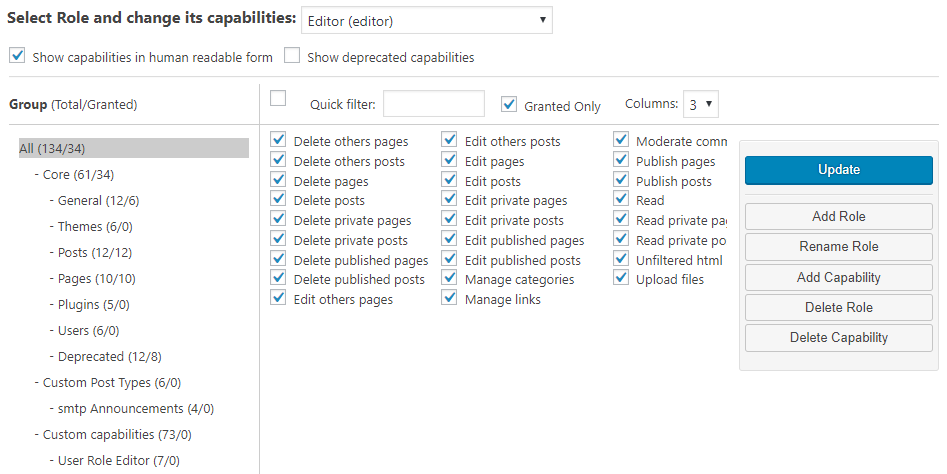Choose the Plugins (5/0) group
Screen dimensions: 947x474
pos(93,305)
